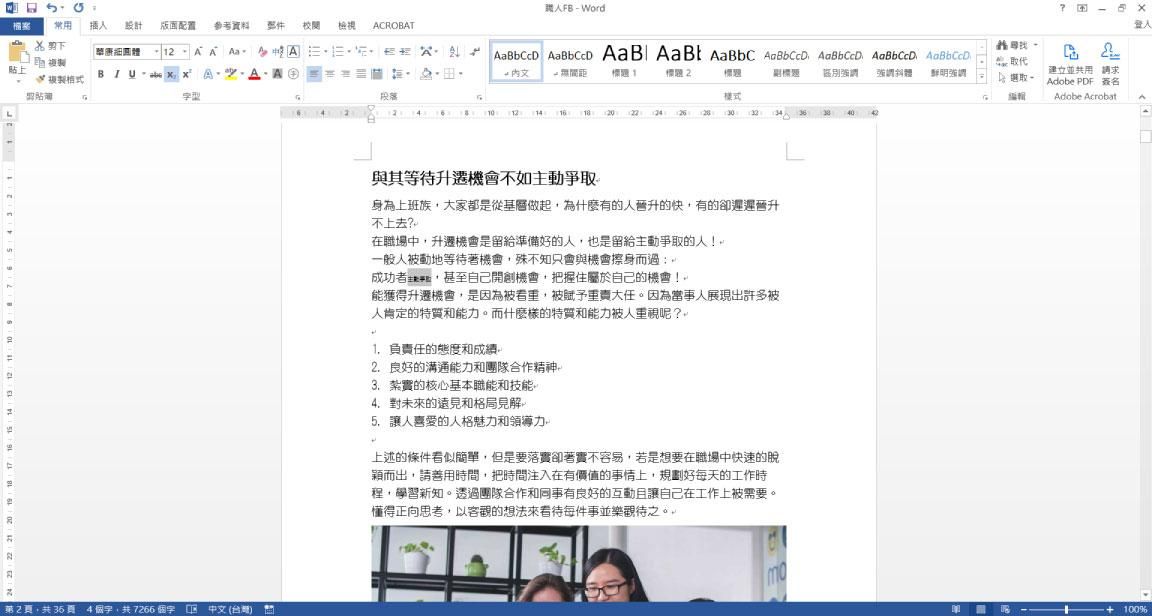
Task: Apply the 標題 1 heading style
Action: (624, 60)
